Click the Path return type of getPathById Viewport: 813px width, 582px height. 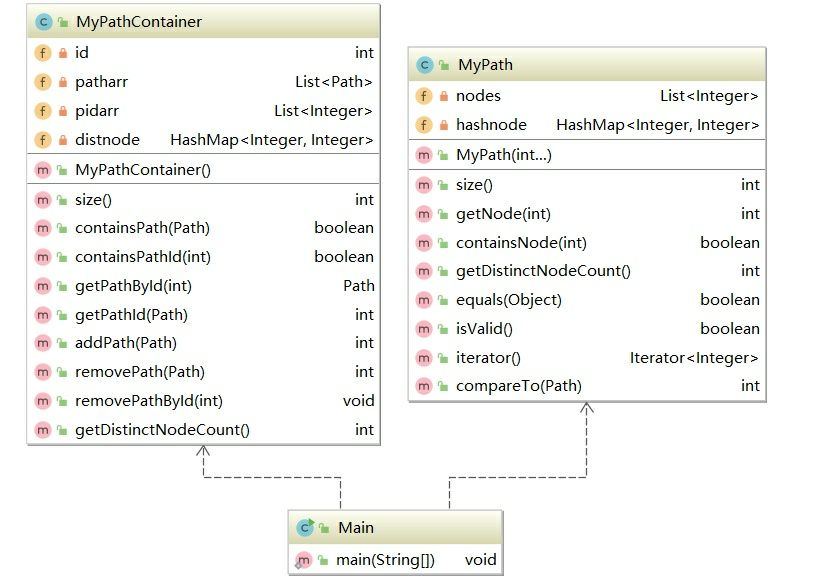(359, 286)
